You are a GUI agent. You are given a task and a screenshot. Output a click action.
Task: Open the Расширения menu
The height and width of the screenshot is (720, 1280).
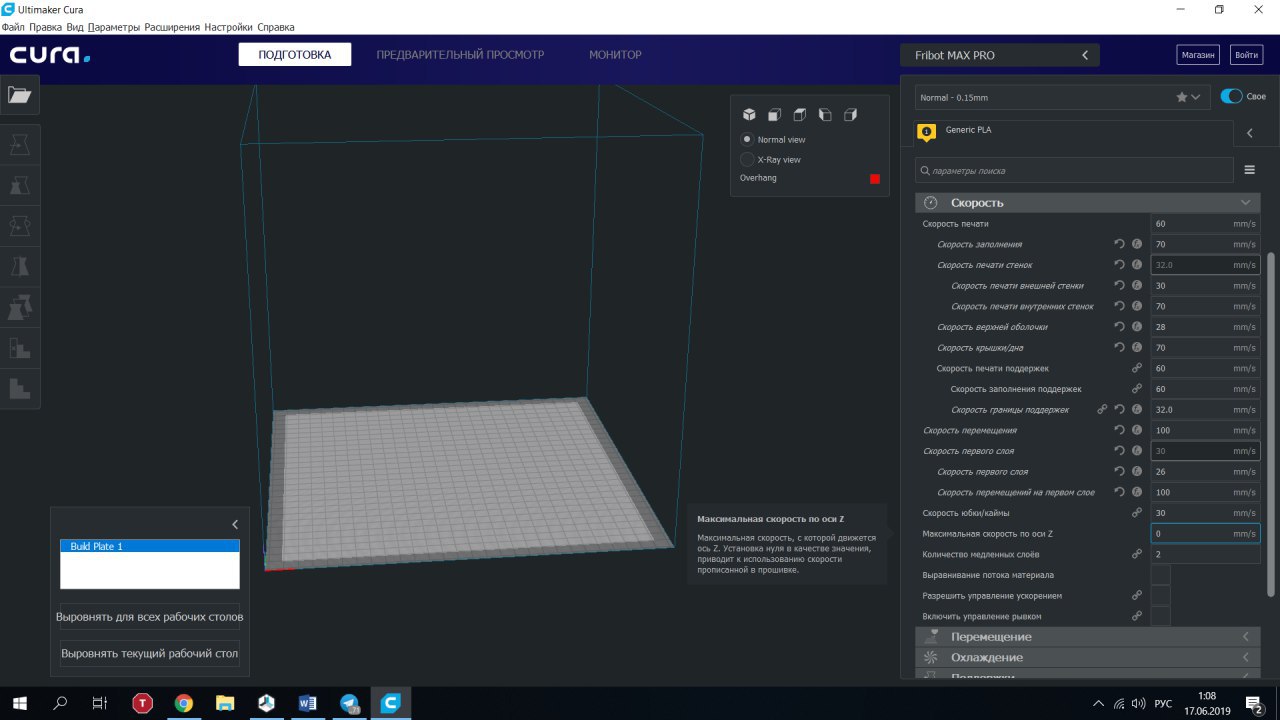(172, 27)
